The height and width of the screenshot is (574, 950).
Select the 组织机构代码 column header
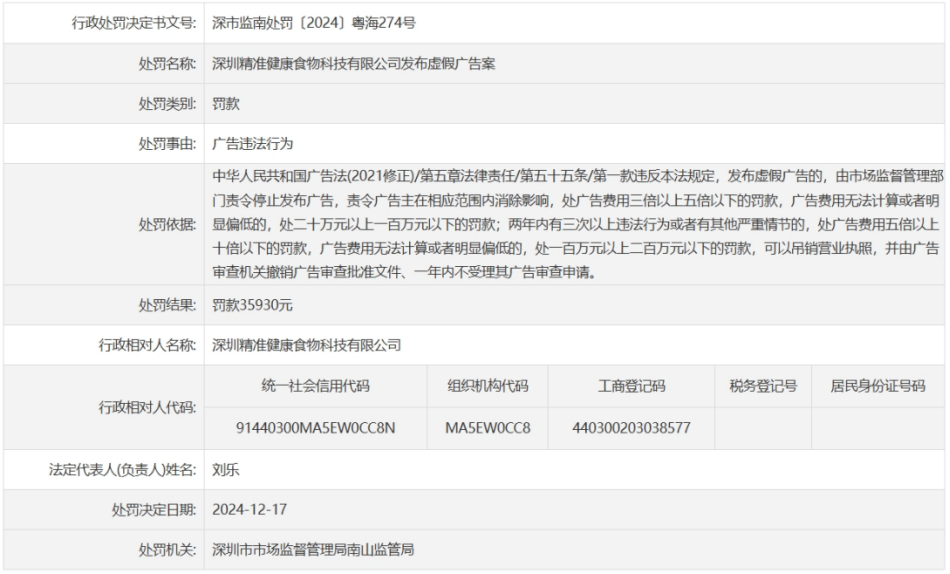click(x=488, y=386)
